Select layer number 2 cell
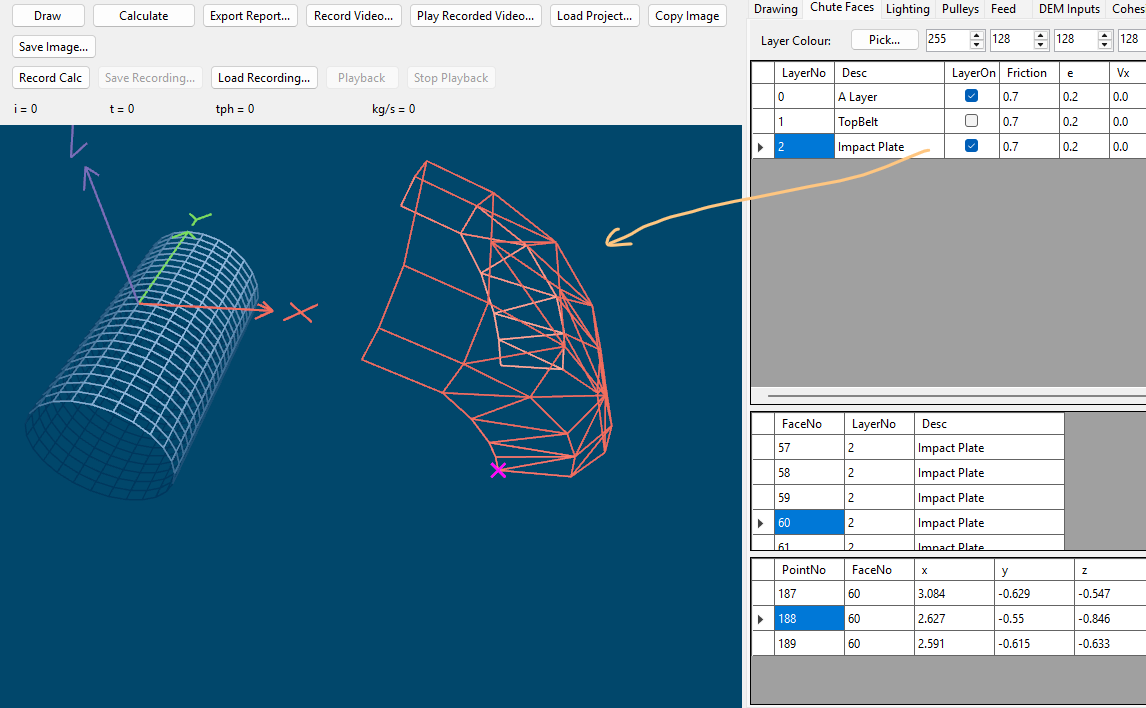This screenshot has height=708, width=1146. point(804,146)
